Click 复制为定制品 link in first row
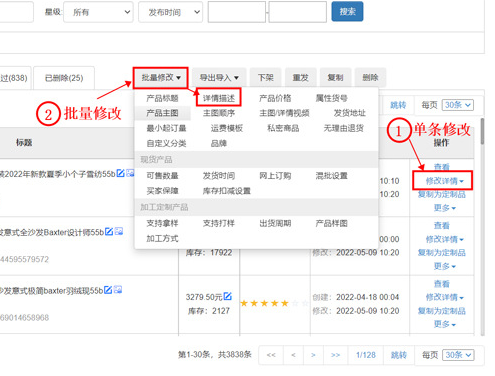 click(441, 194)
